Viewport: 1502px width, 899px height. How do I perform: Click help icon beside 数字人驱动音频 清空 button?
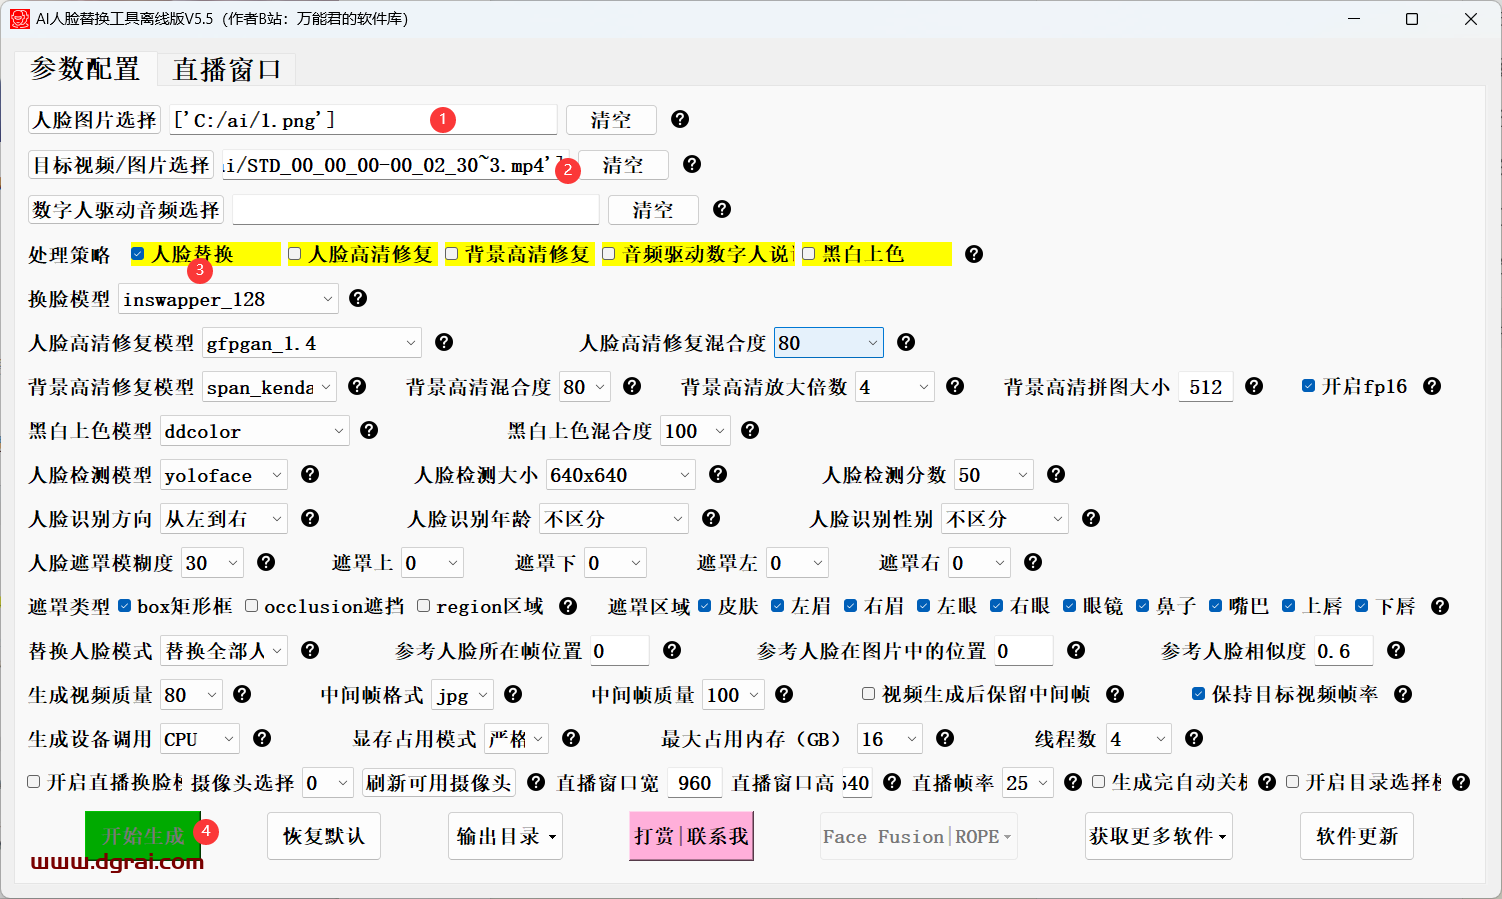point(722,209)
